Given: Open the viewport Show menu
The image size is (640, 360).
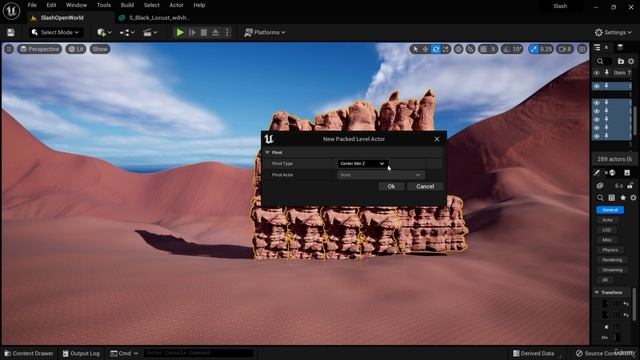Looking at the screenshot, I should click(100, 49).
